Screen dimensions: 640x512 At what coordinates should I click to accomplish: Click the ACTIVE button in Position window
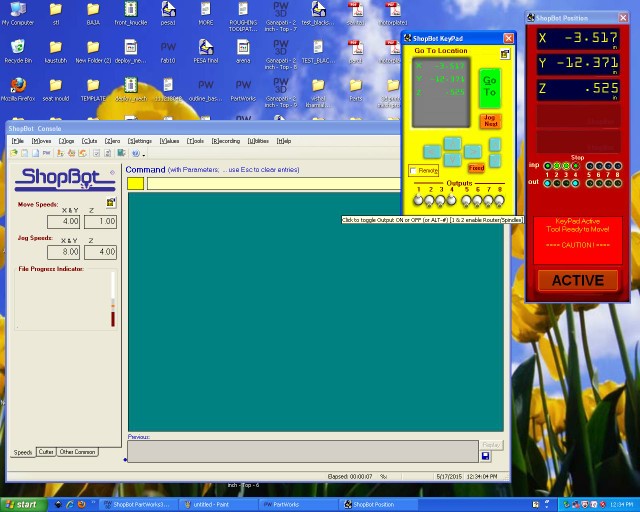point(578,280)
